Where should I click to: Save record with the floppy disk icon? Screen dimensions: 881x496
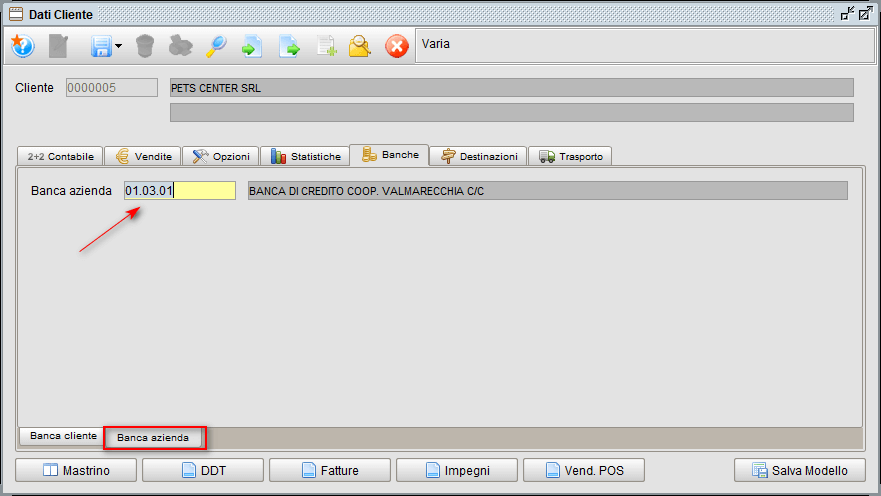pos(102,47)
